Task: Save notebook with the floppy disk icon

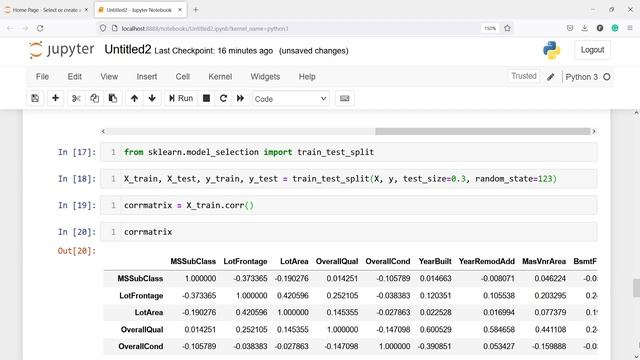Action: coord(35,98)
